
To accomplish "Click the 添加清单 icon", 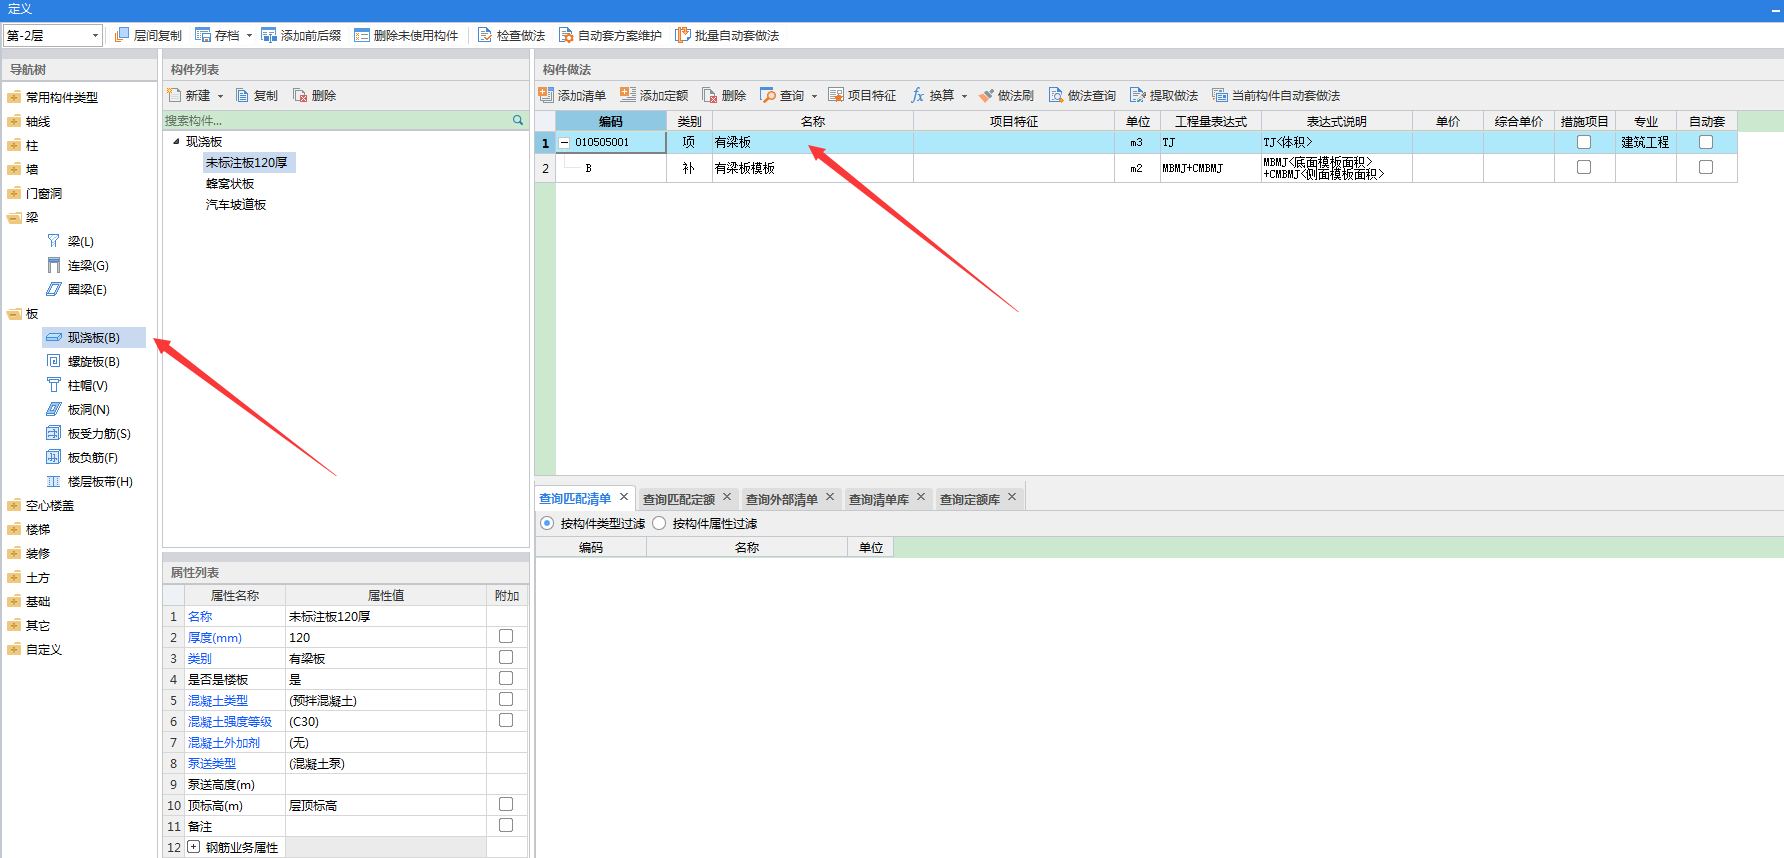I will point(546,95).
